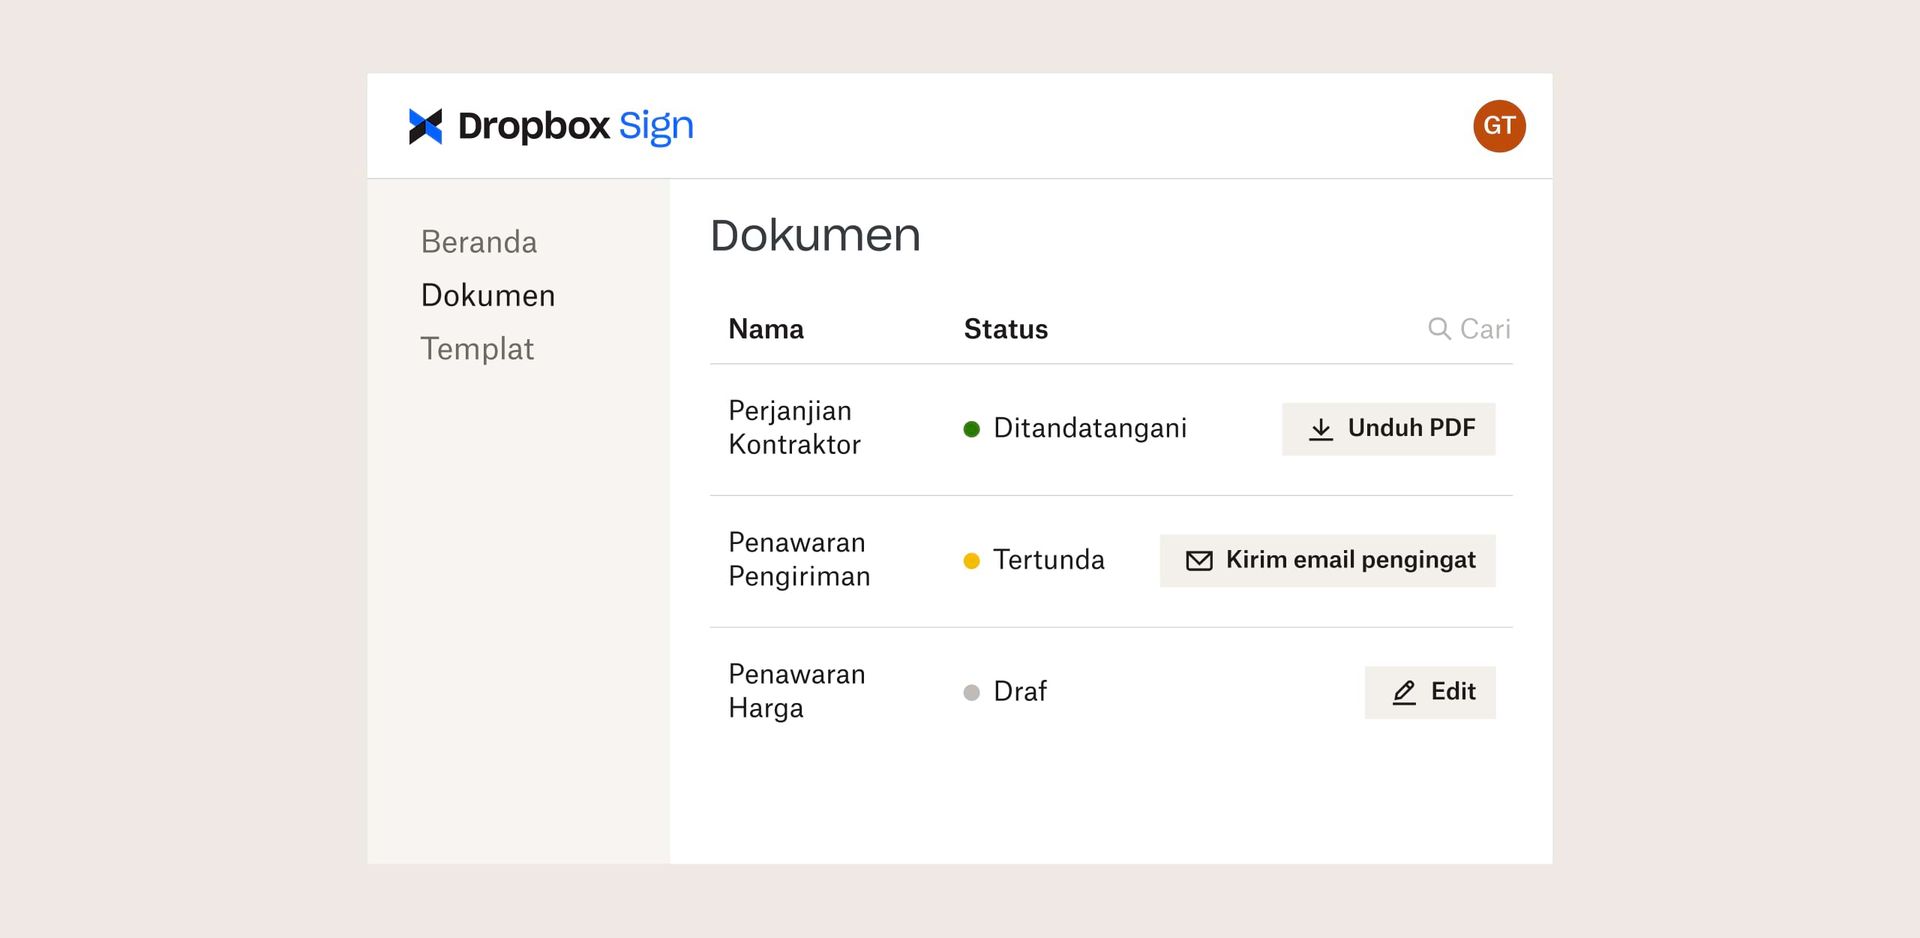The height and width of the screenshot is (938, 1920).
Task: Click the pencil icon on the Edit button
Action: point(1404,692)
